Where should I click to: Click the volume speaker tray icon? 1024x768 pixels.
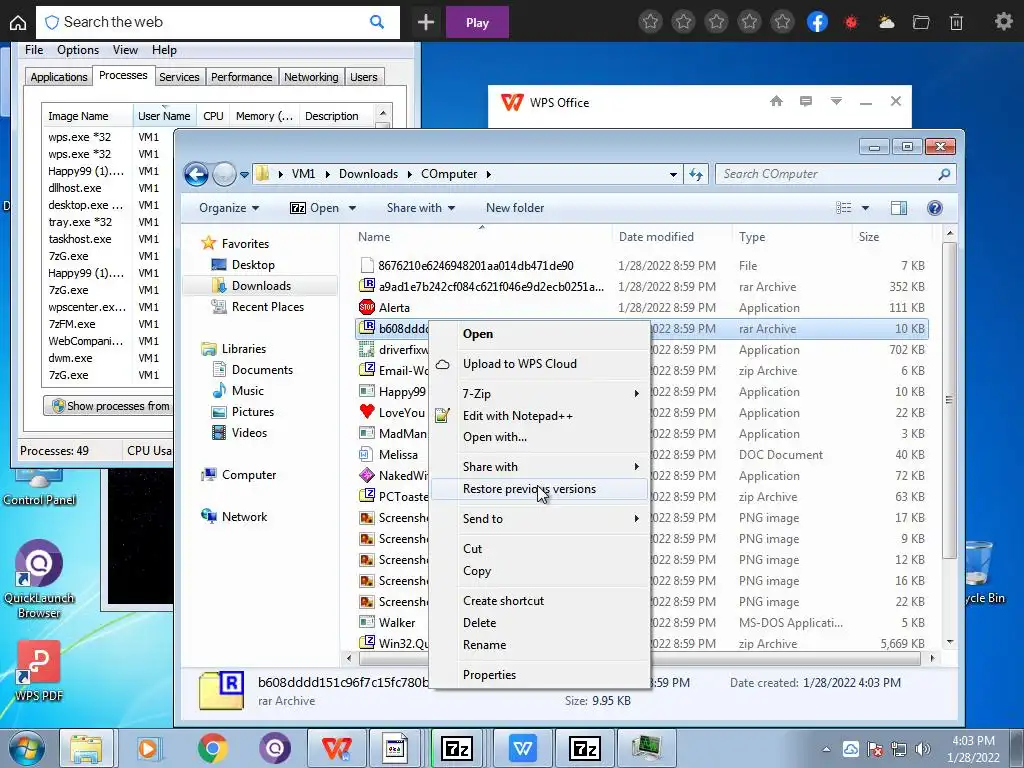922,748
